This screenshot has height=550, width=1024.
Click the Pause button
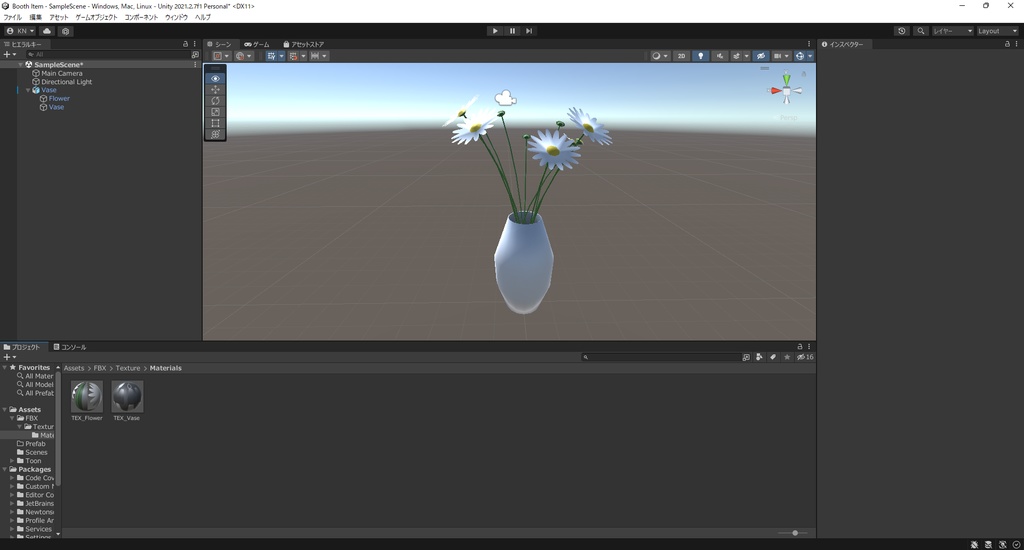[512, 31]
